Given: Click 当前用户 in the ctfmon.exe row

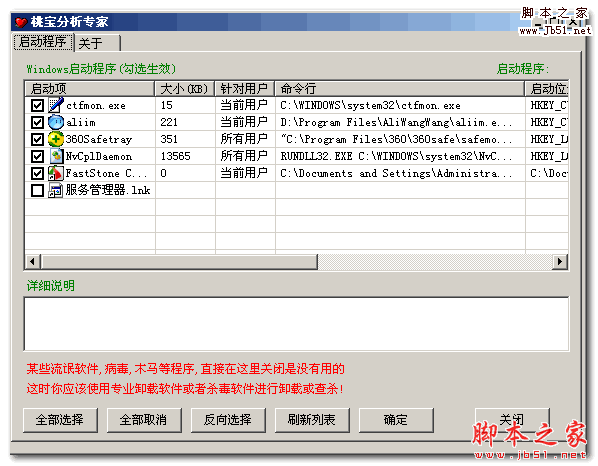Looking at the screenshot, I should point(244,105).
